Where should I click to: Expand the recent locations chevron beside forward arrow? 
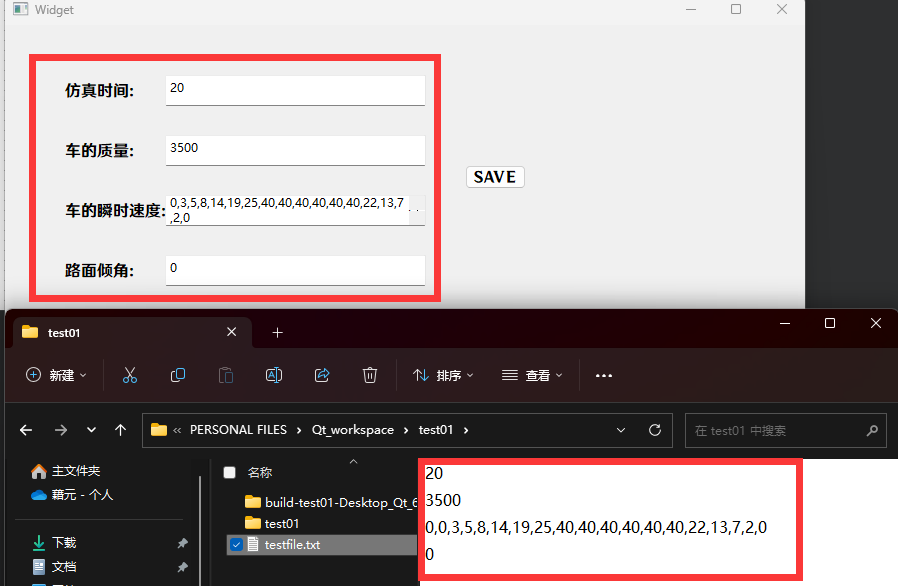click(x=91, y=430)
